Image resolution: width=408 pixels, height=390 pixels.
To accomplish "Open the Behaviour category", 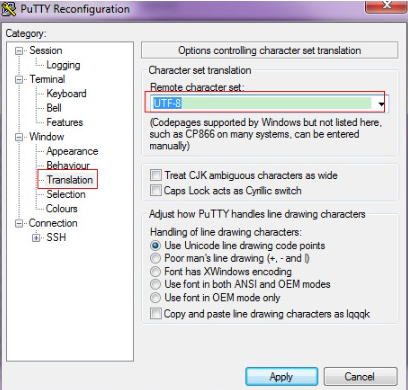I will coord(68,165).
